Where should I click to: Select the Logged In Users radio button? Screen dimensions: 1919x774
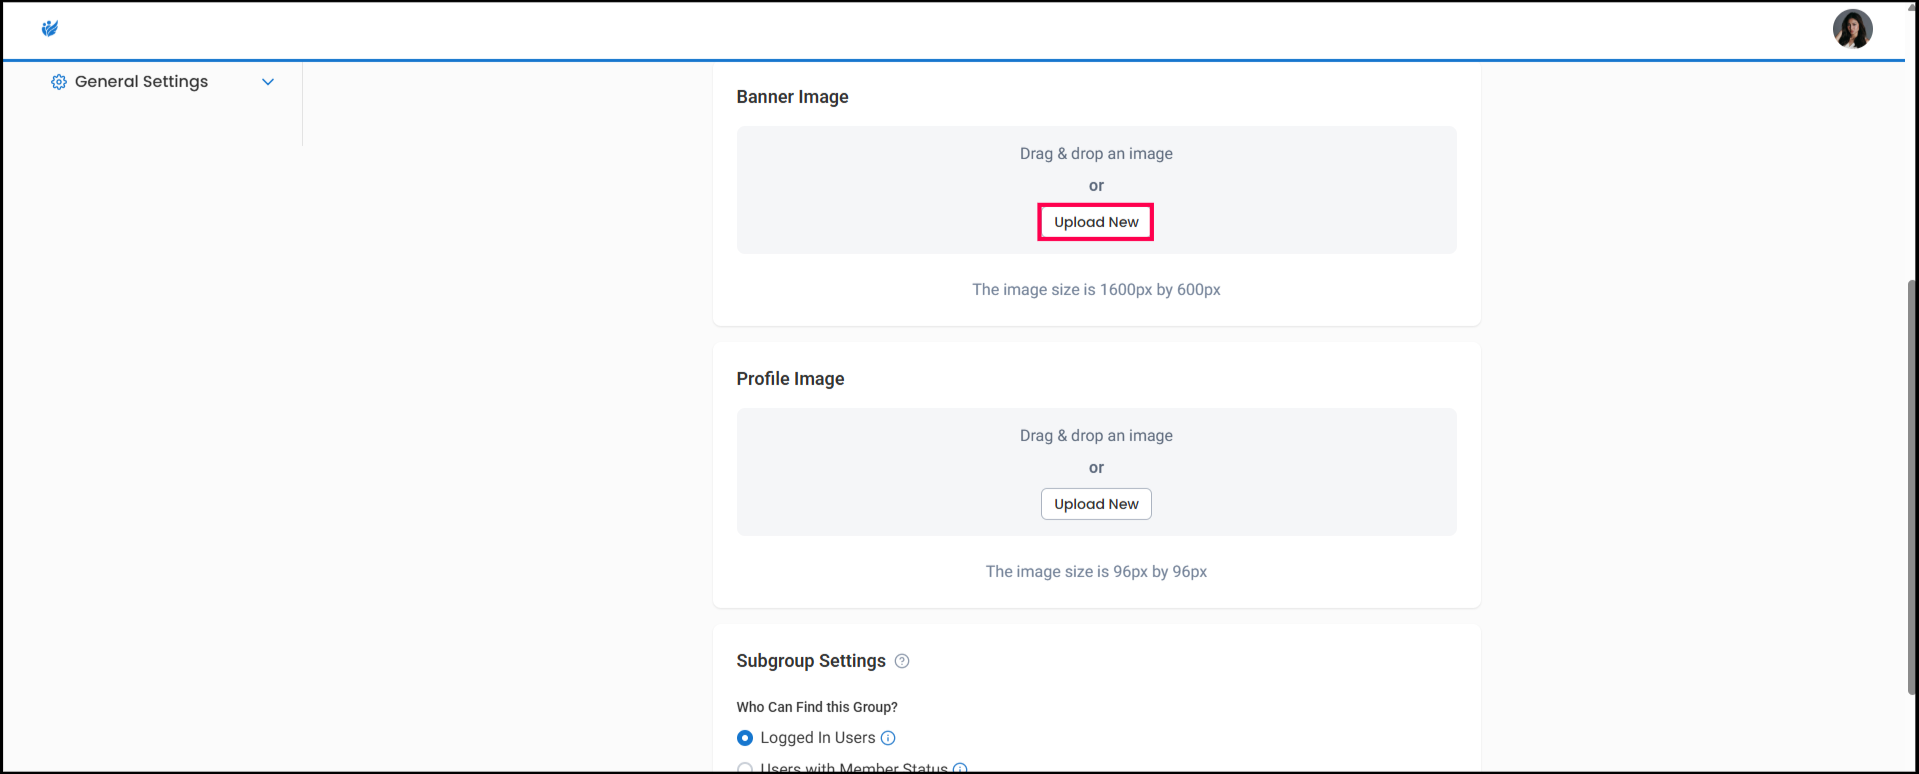[745, 738]
